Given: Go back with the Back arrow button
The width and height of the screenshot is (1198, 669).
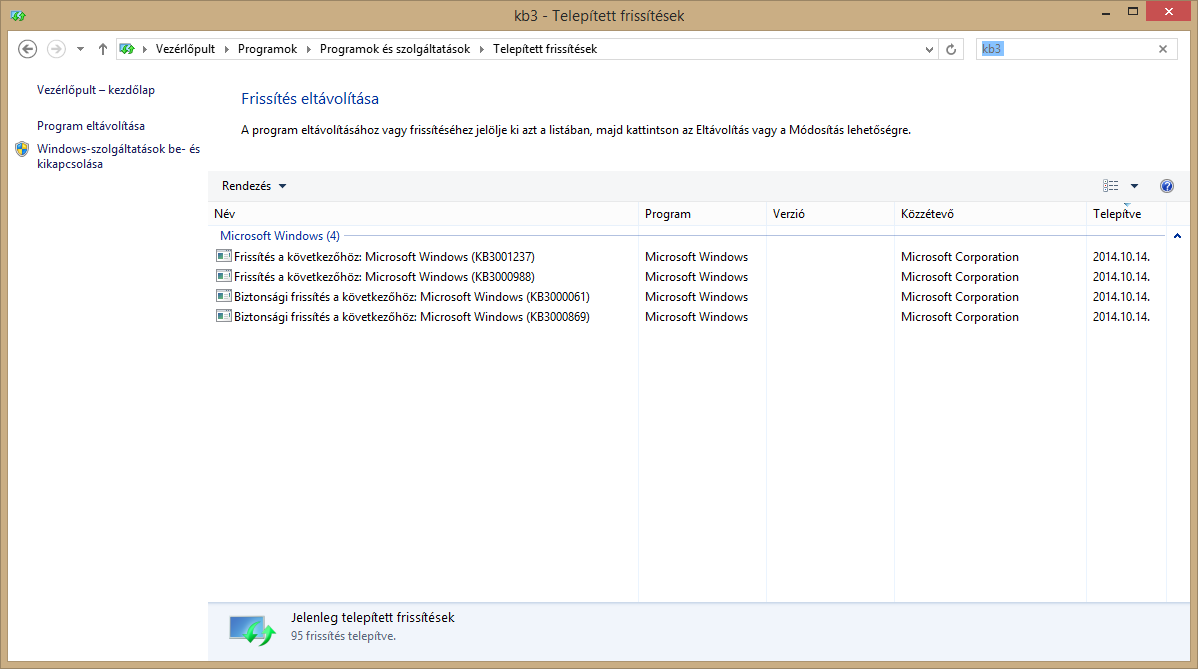Looking at the screenshot, I should (x=28, y=49).
